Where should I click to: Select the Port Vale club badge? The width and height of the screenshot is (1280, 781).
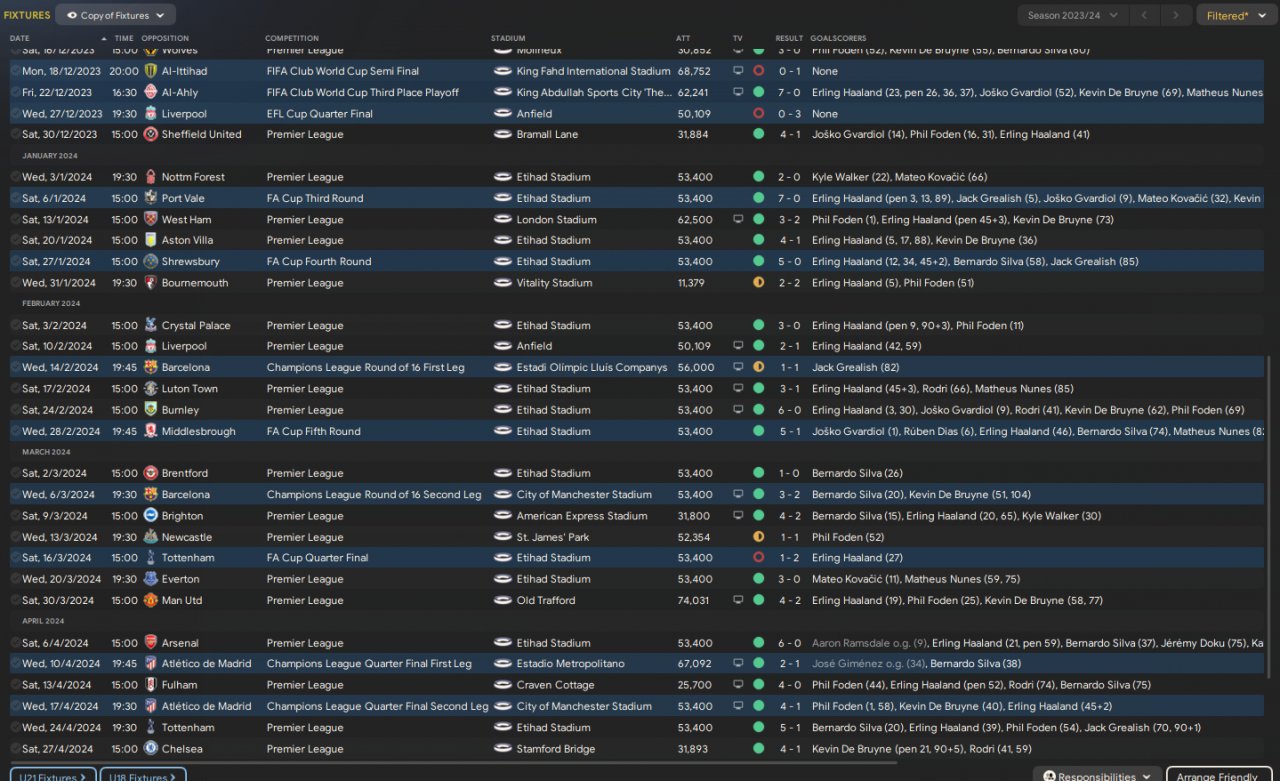[151, 198]
